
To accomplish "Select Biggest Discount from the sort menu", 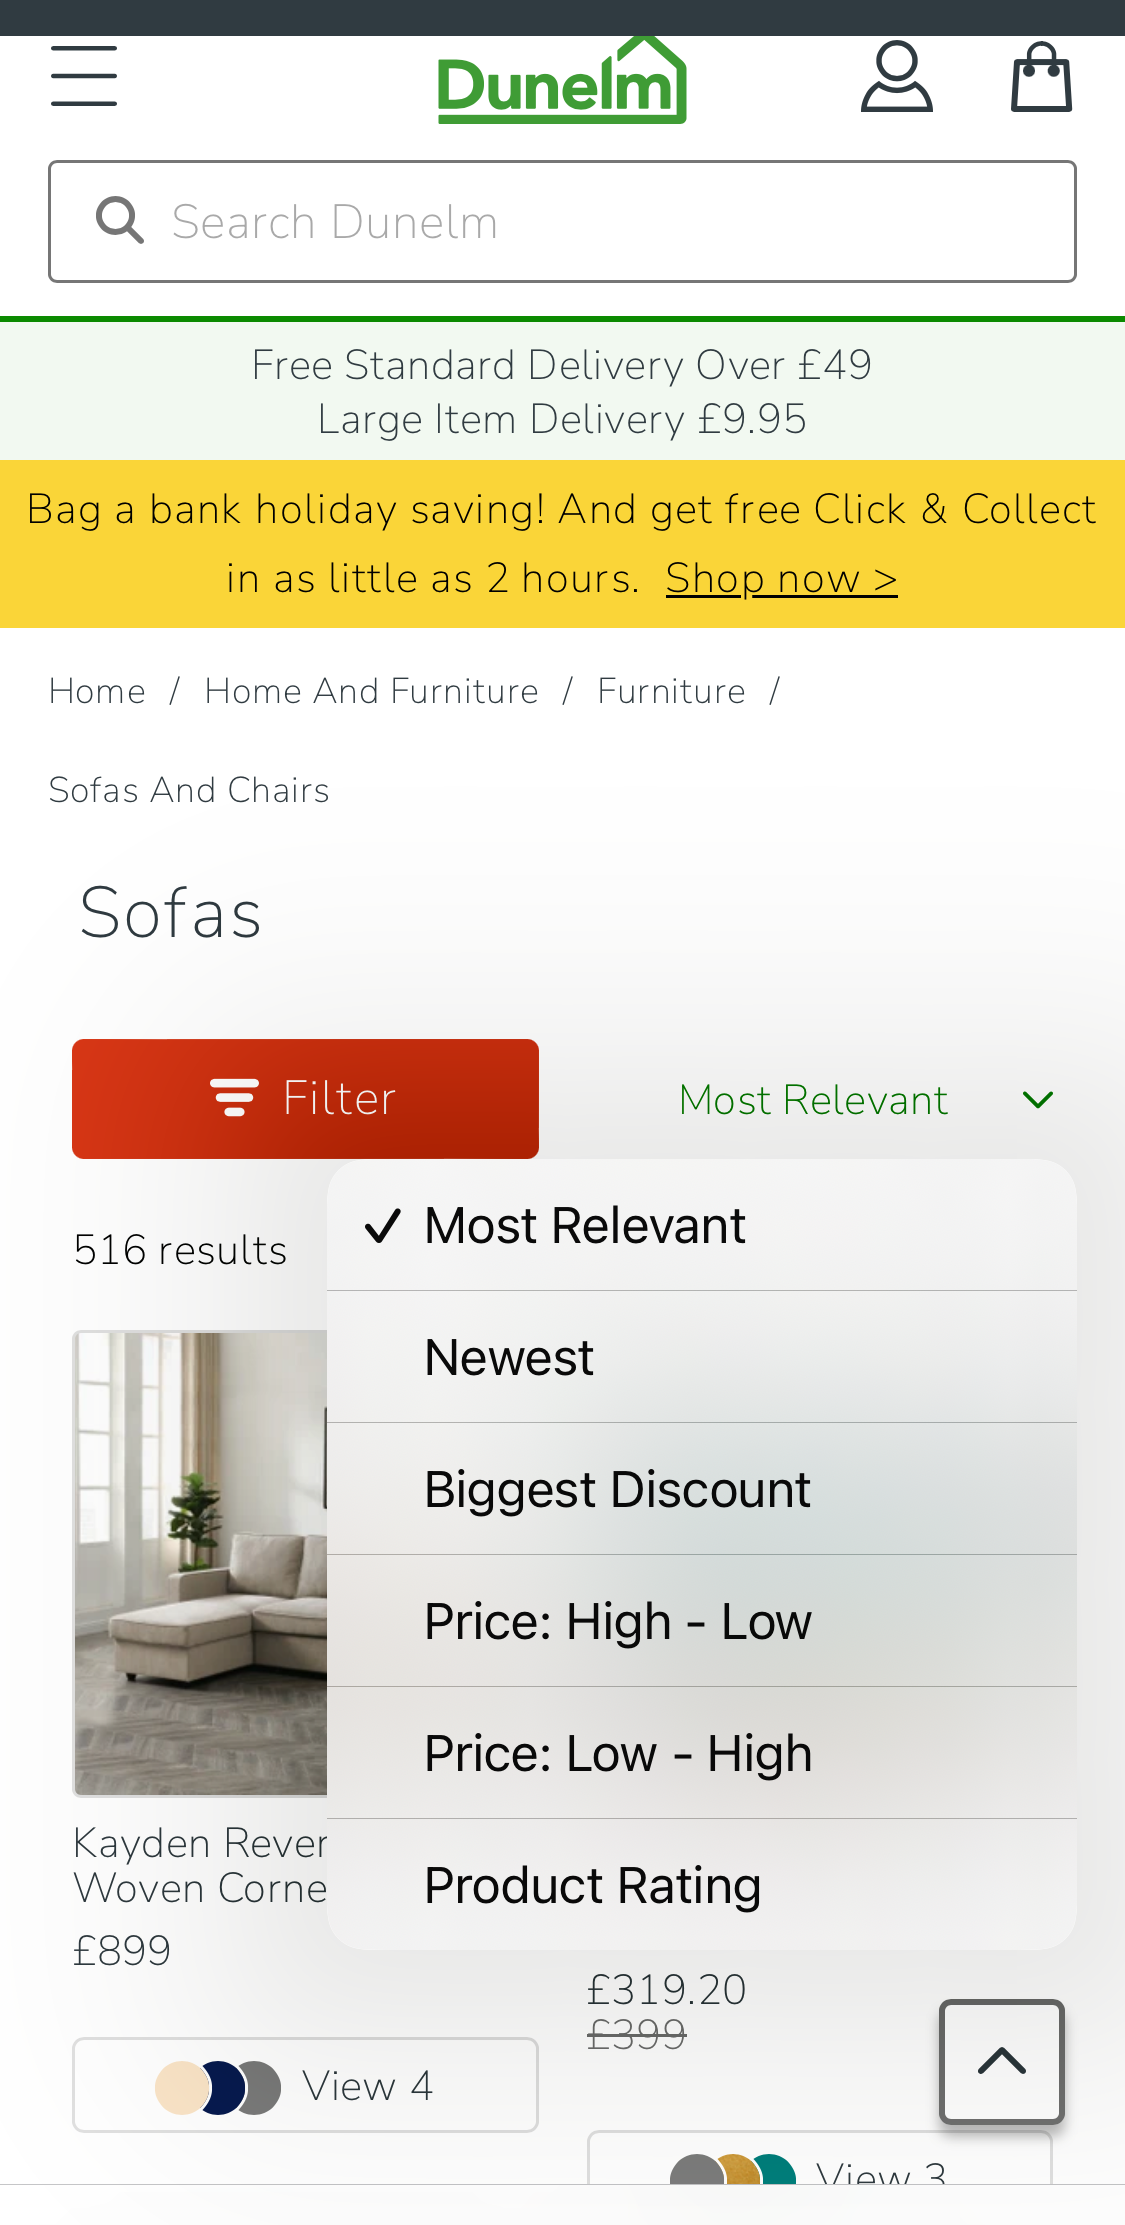I will tap(617, 1489).
